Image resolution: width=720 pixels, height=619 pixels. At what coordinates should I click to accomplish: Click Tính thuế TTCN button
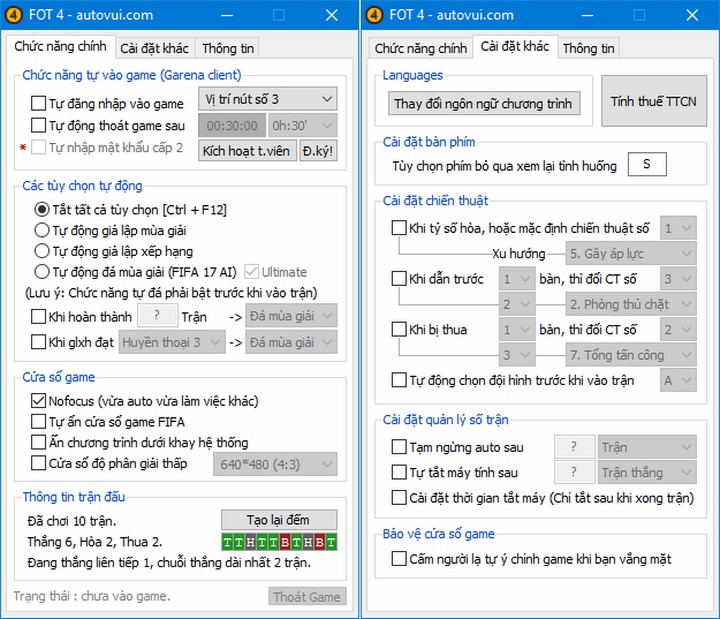(653, 101)
